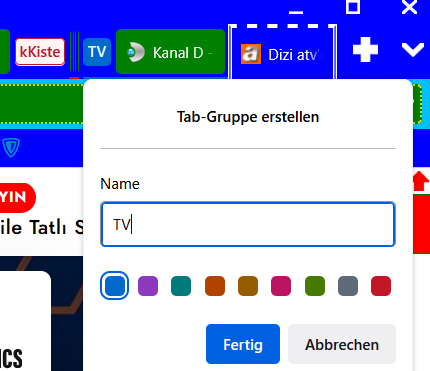430x371 pixels.
Task: Choose the blue group color
Action: coord(114,286)
